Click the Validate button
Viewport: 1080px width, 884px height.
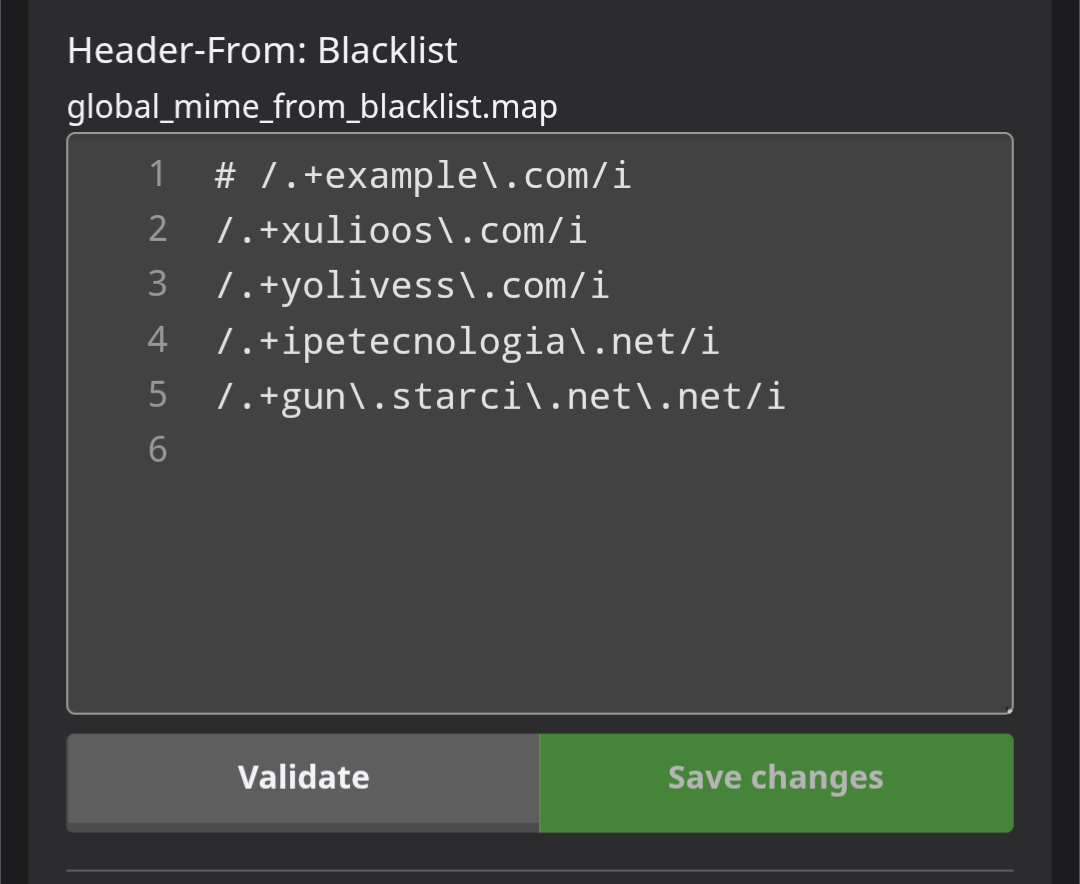tap(303, 778)
